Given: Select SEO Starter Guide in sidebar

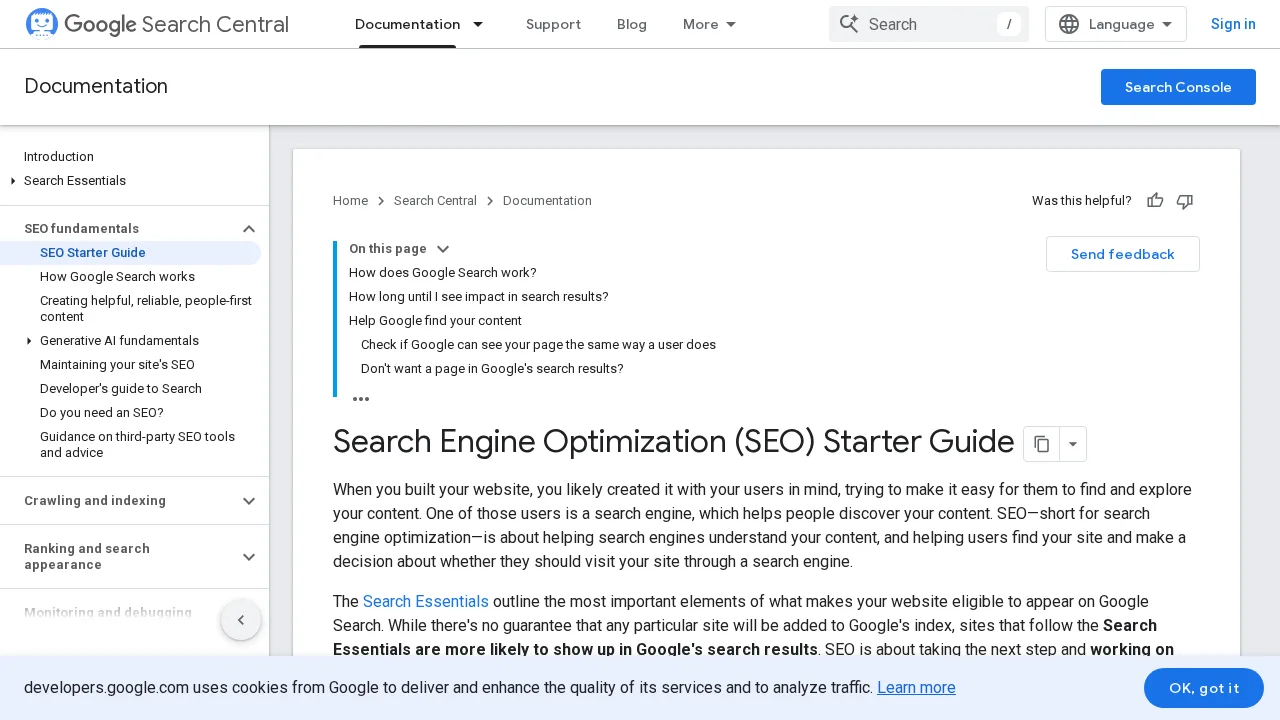Looking at the screenshot, I should (93, 253).
